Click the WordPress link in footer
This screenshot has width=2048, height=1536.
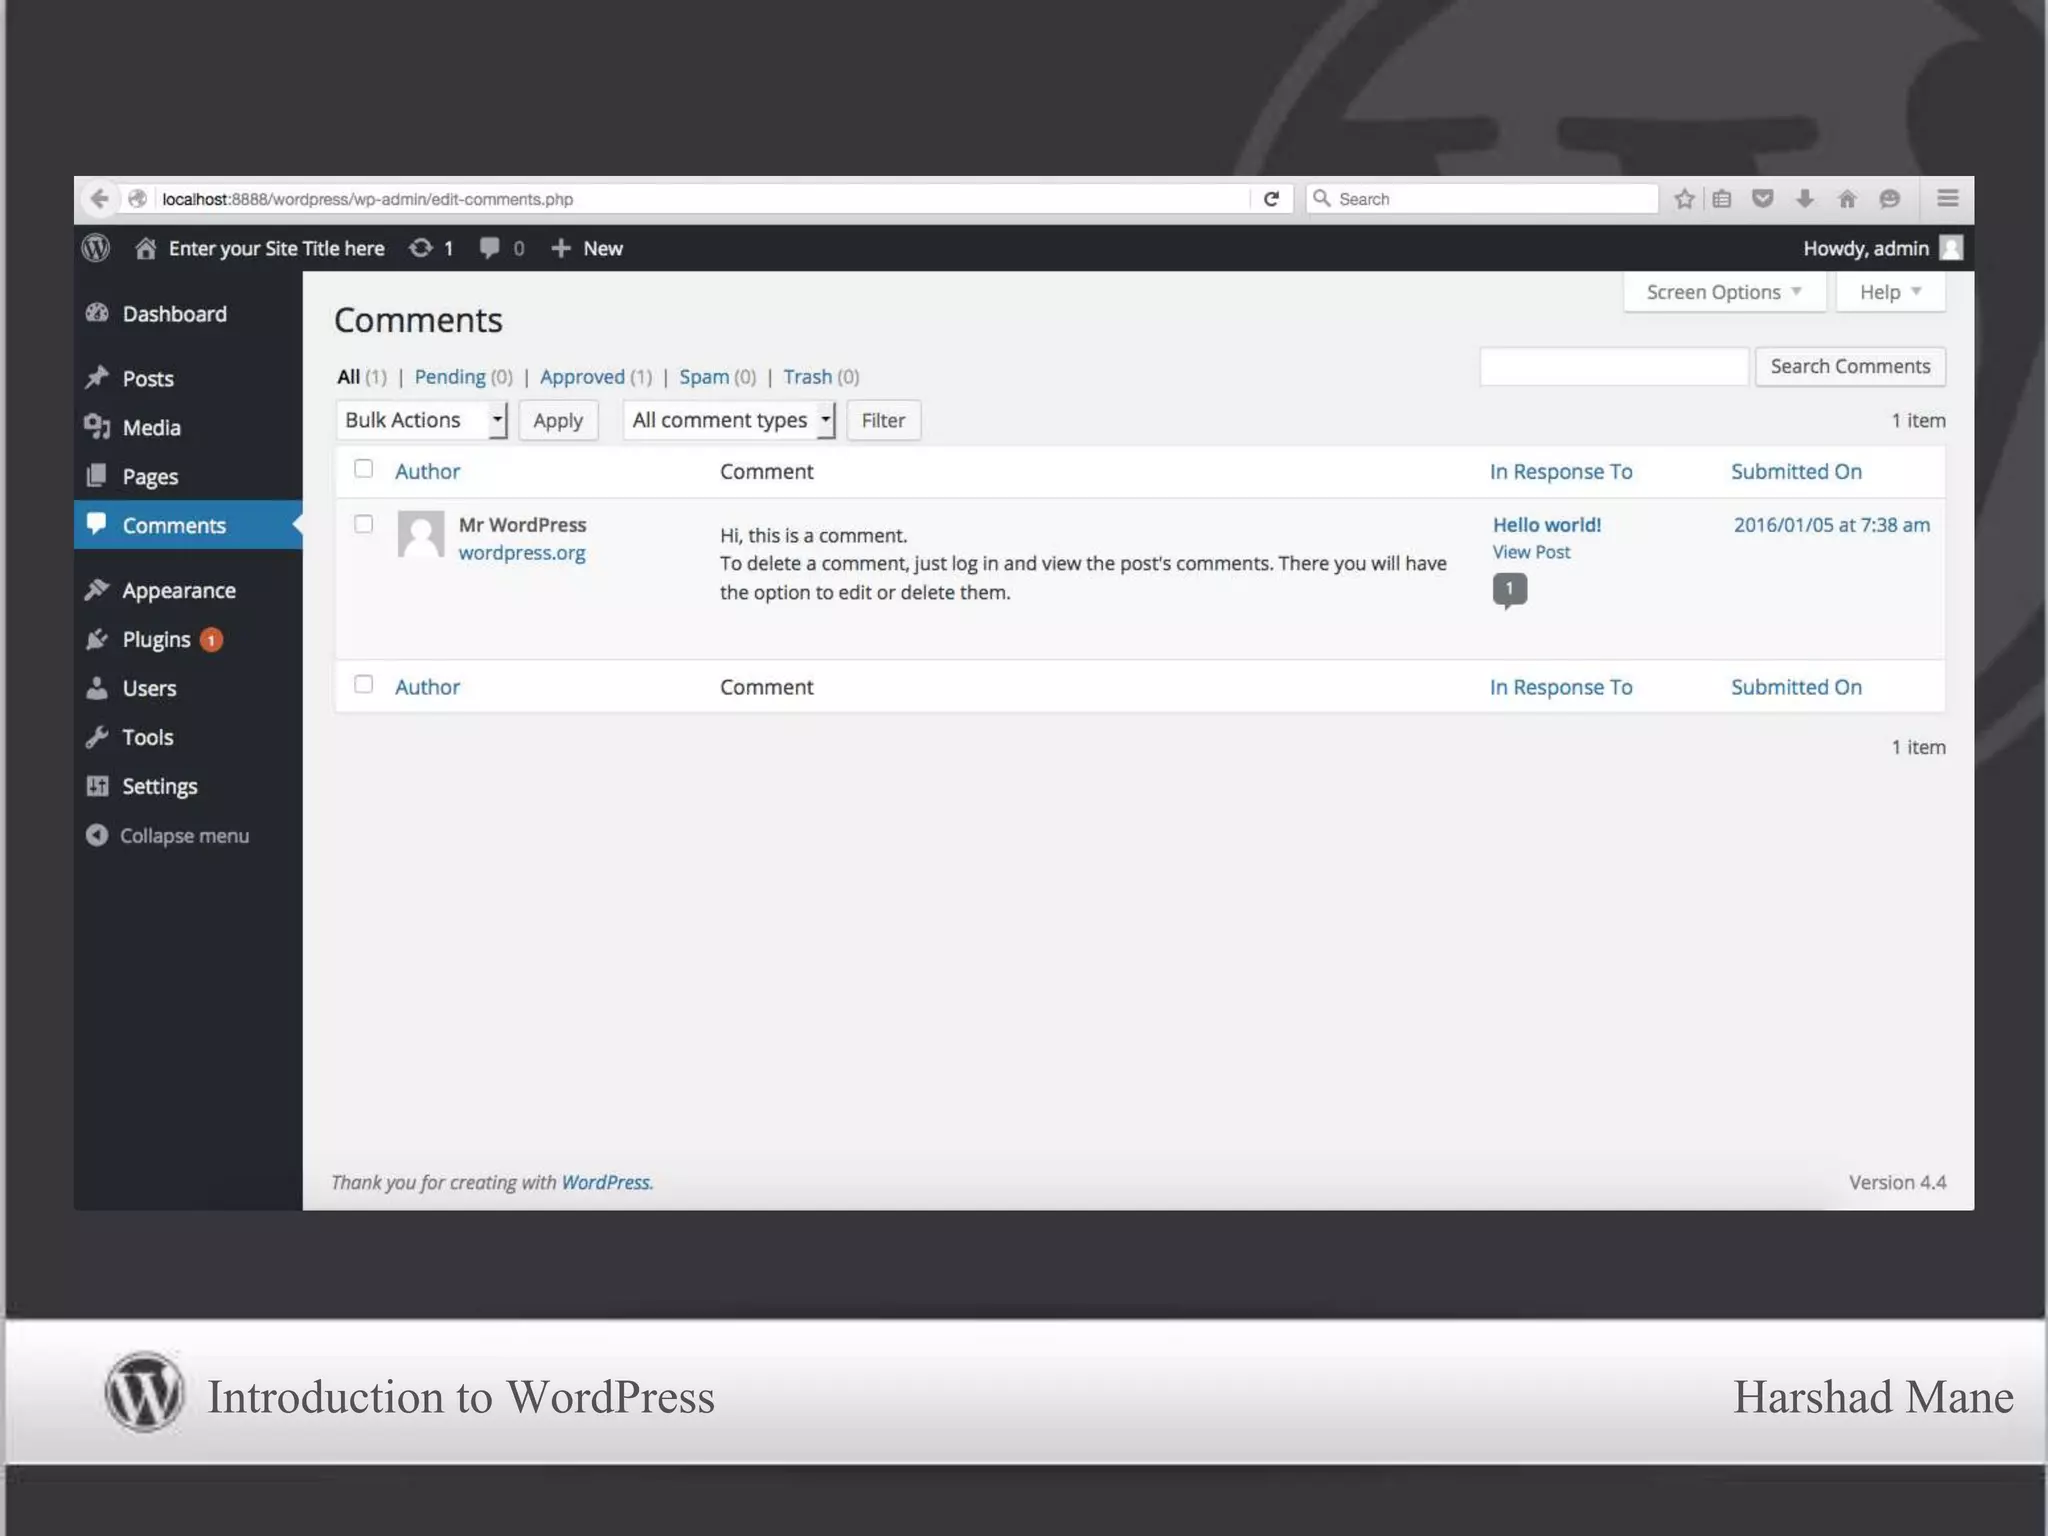pos(605,1182)
